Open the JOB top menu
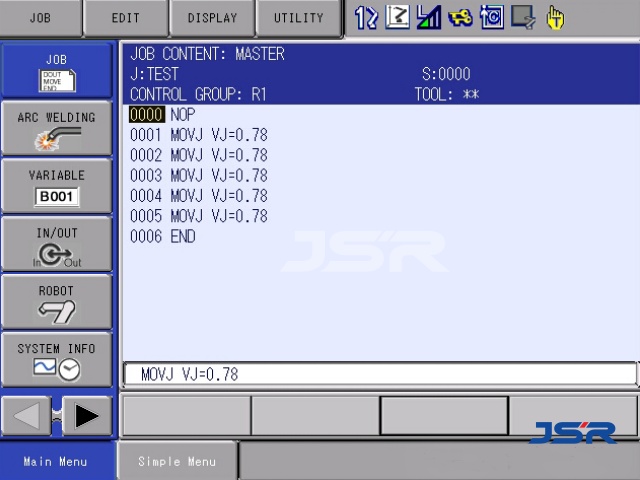 [40, 18]
